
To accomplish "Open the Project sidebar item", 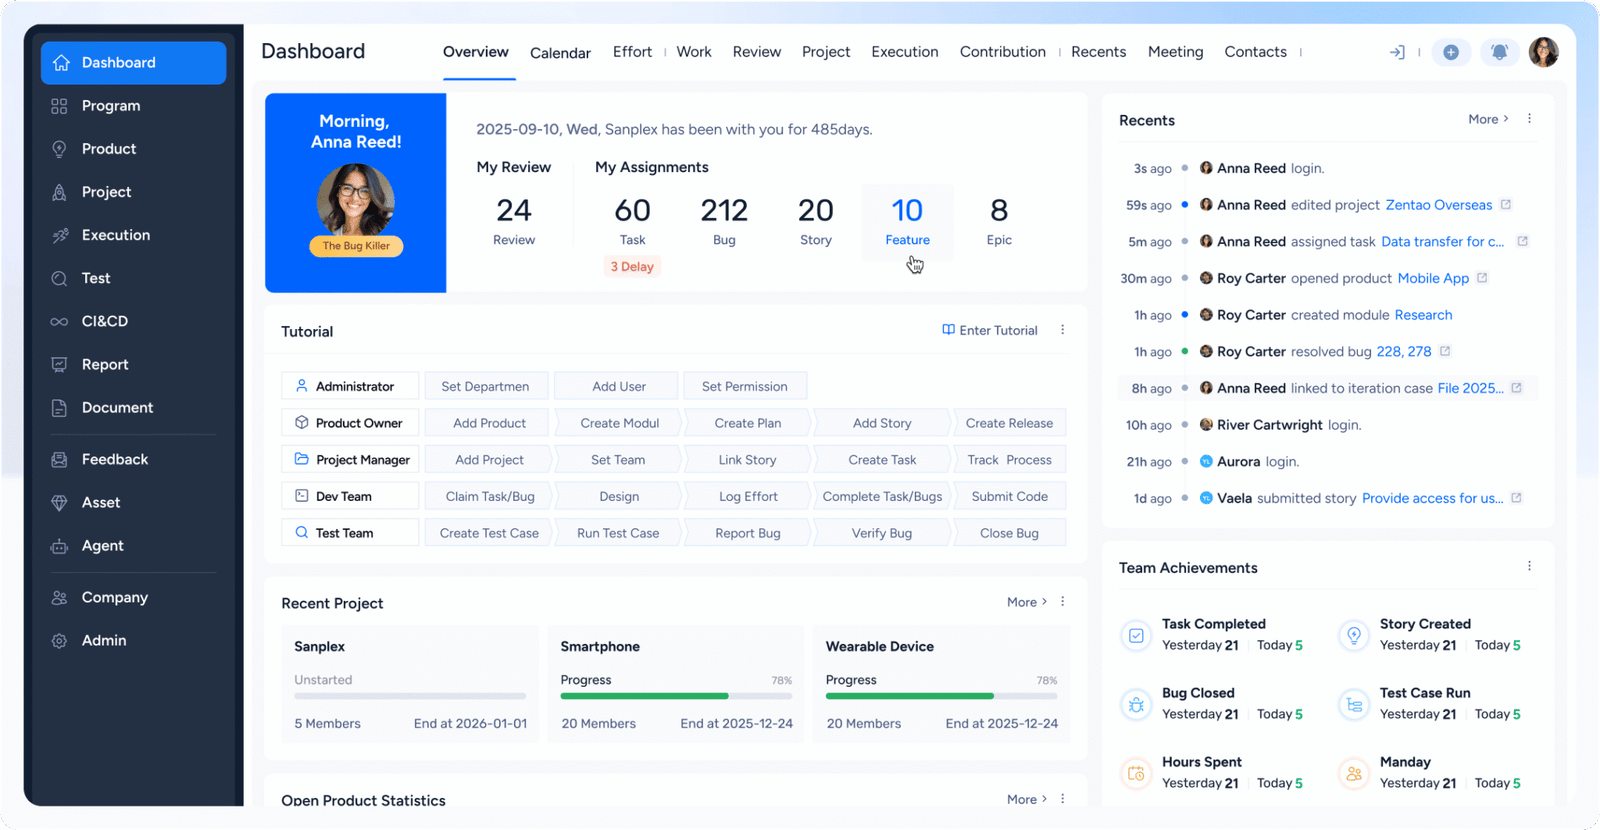I will (133, 192).
